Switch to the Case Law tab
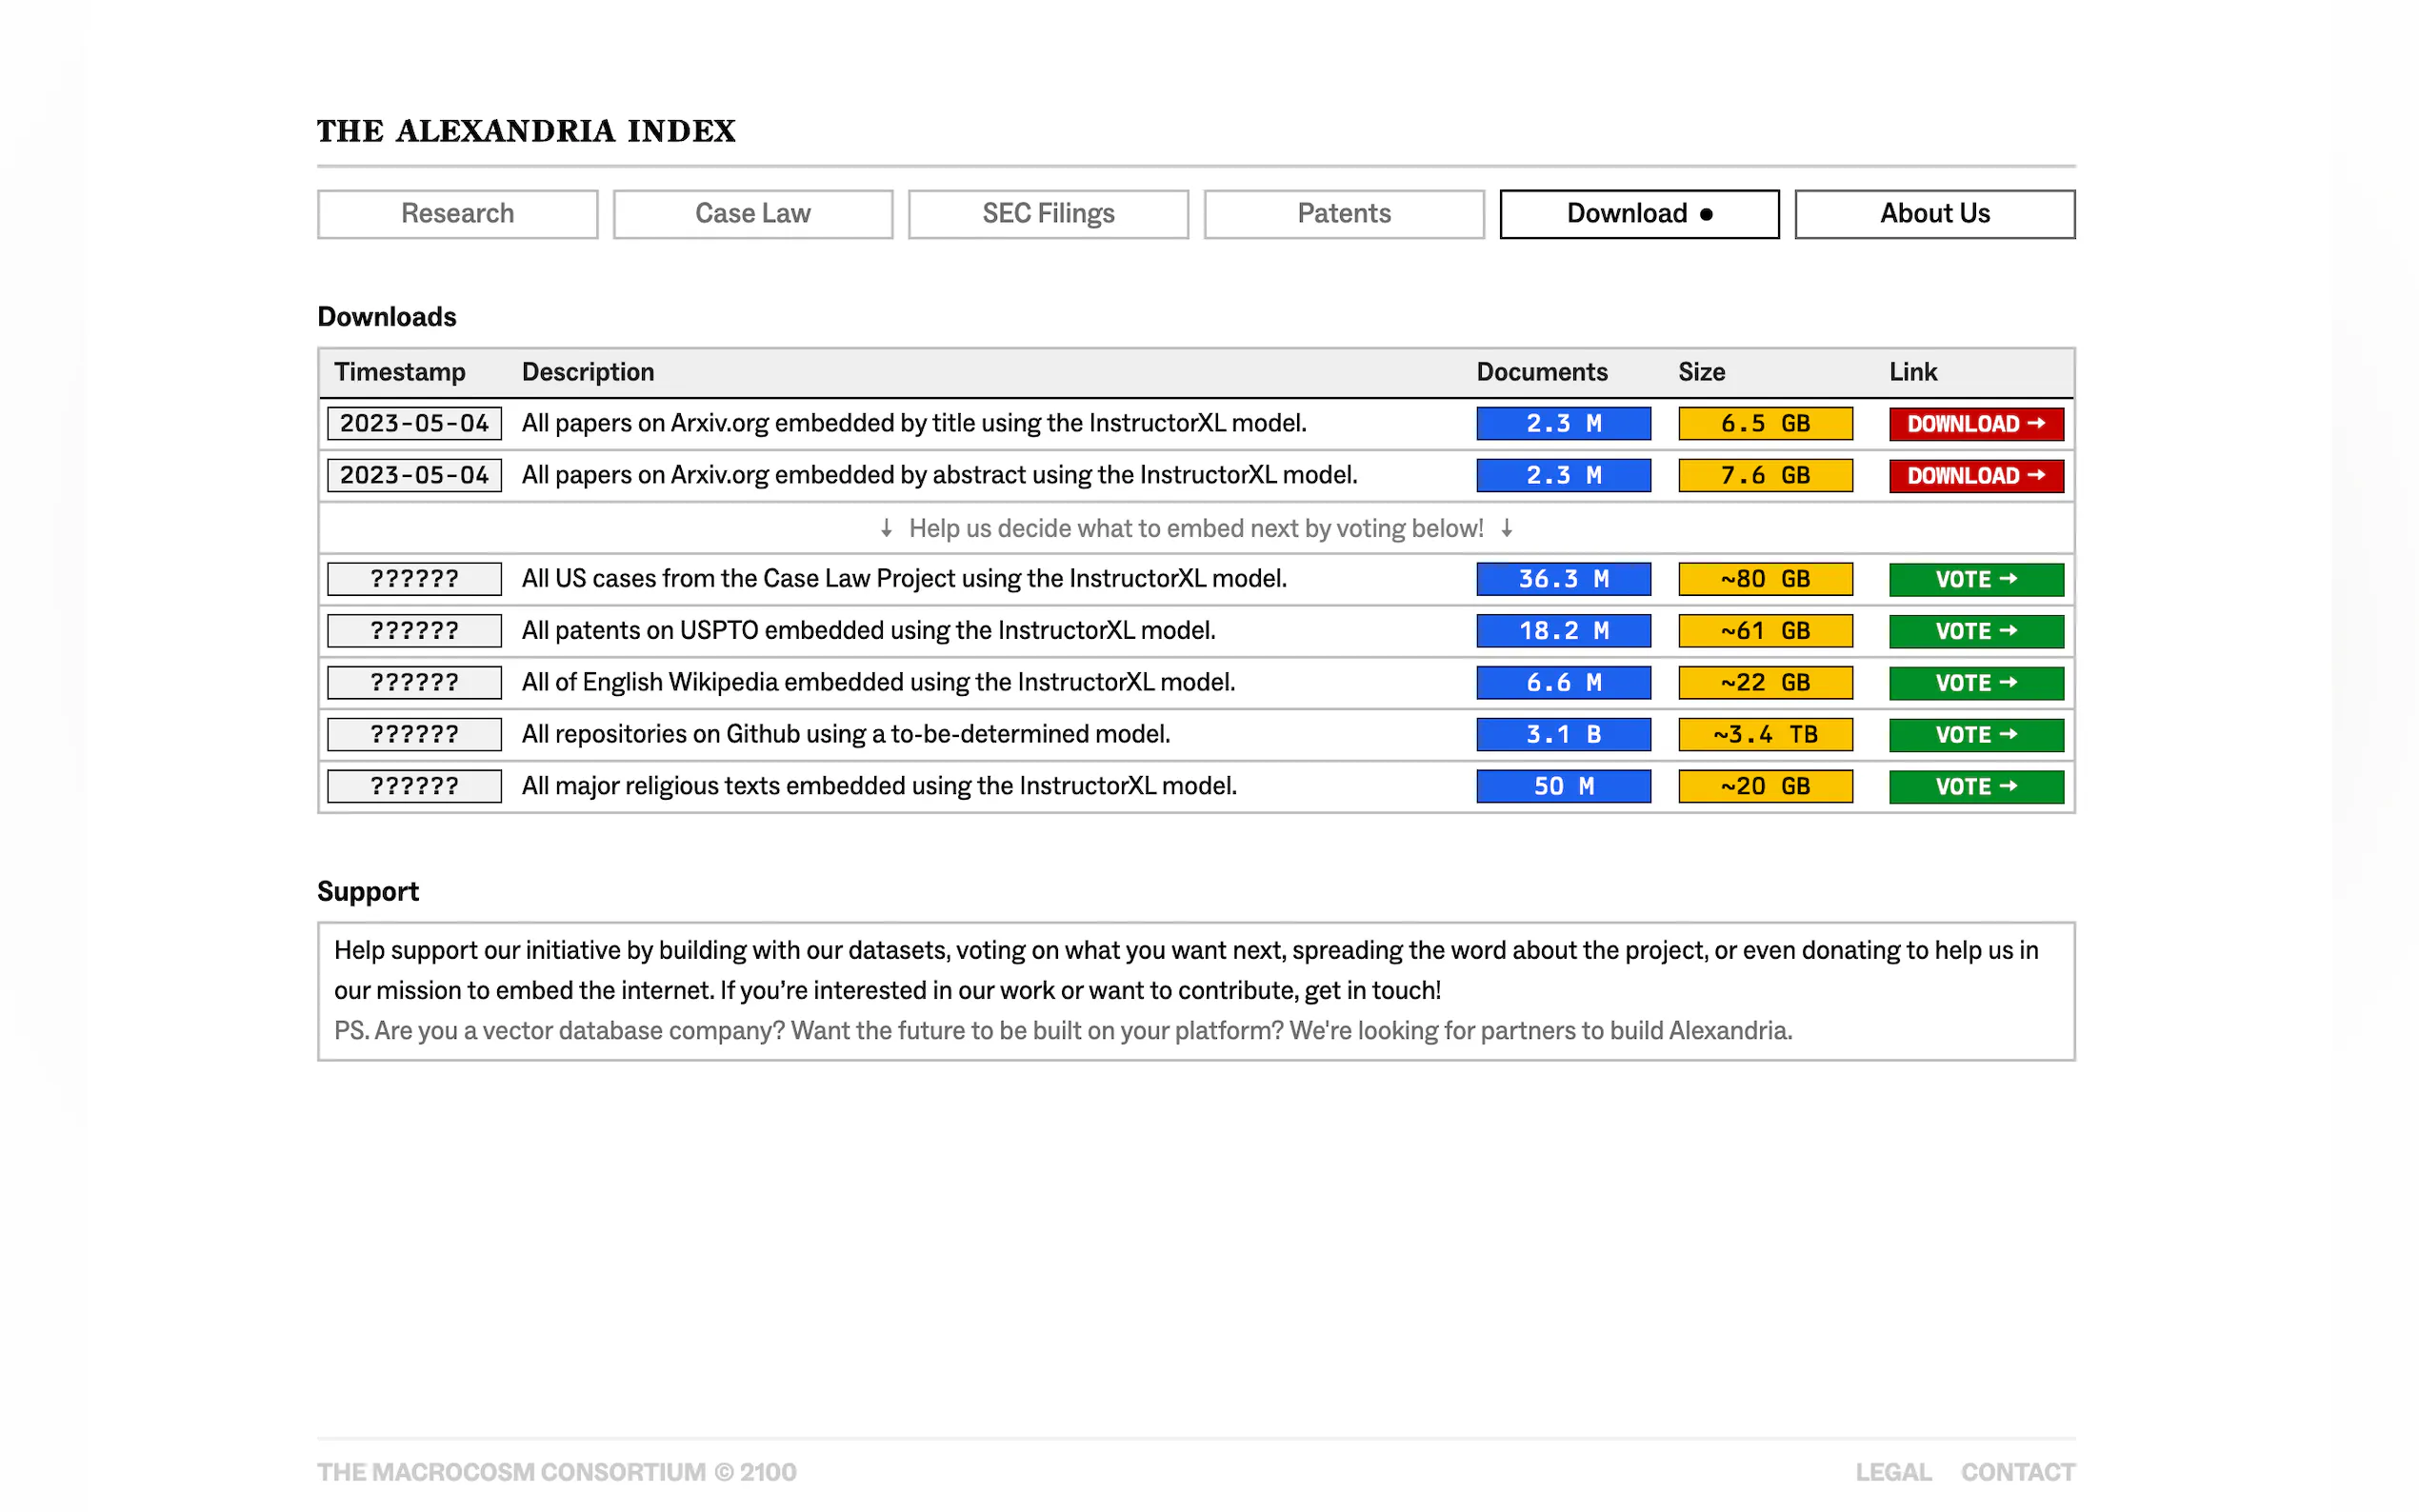Screen dimensions: 2419x1512 tap(752, 214)
